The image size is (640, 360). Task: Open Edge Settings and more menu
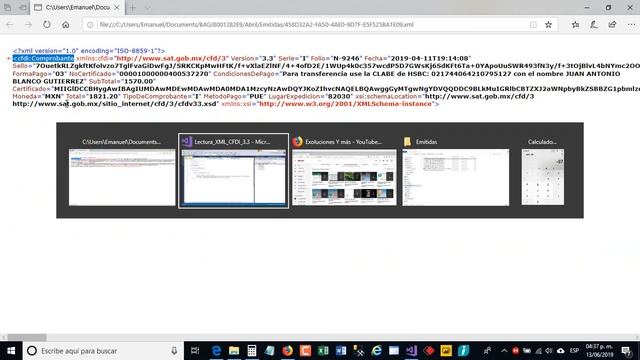(x=631, y=25)
